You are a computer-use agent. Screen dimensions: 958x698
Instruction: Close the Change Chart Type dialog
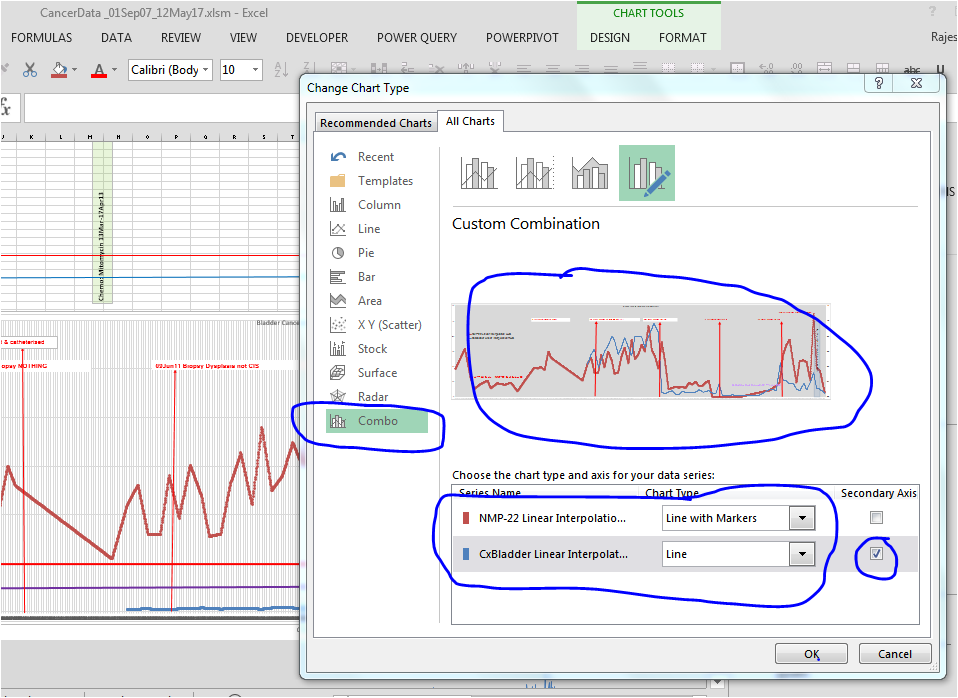tap(916, 83)
